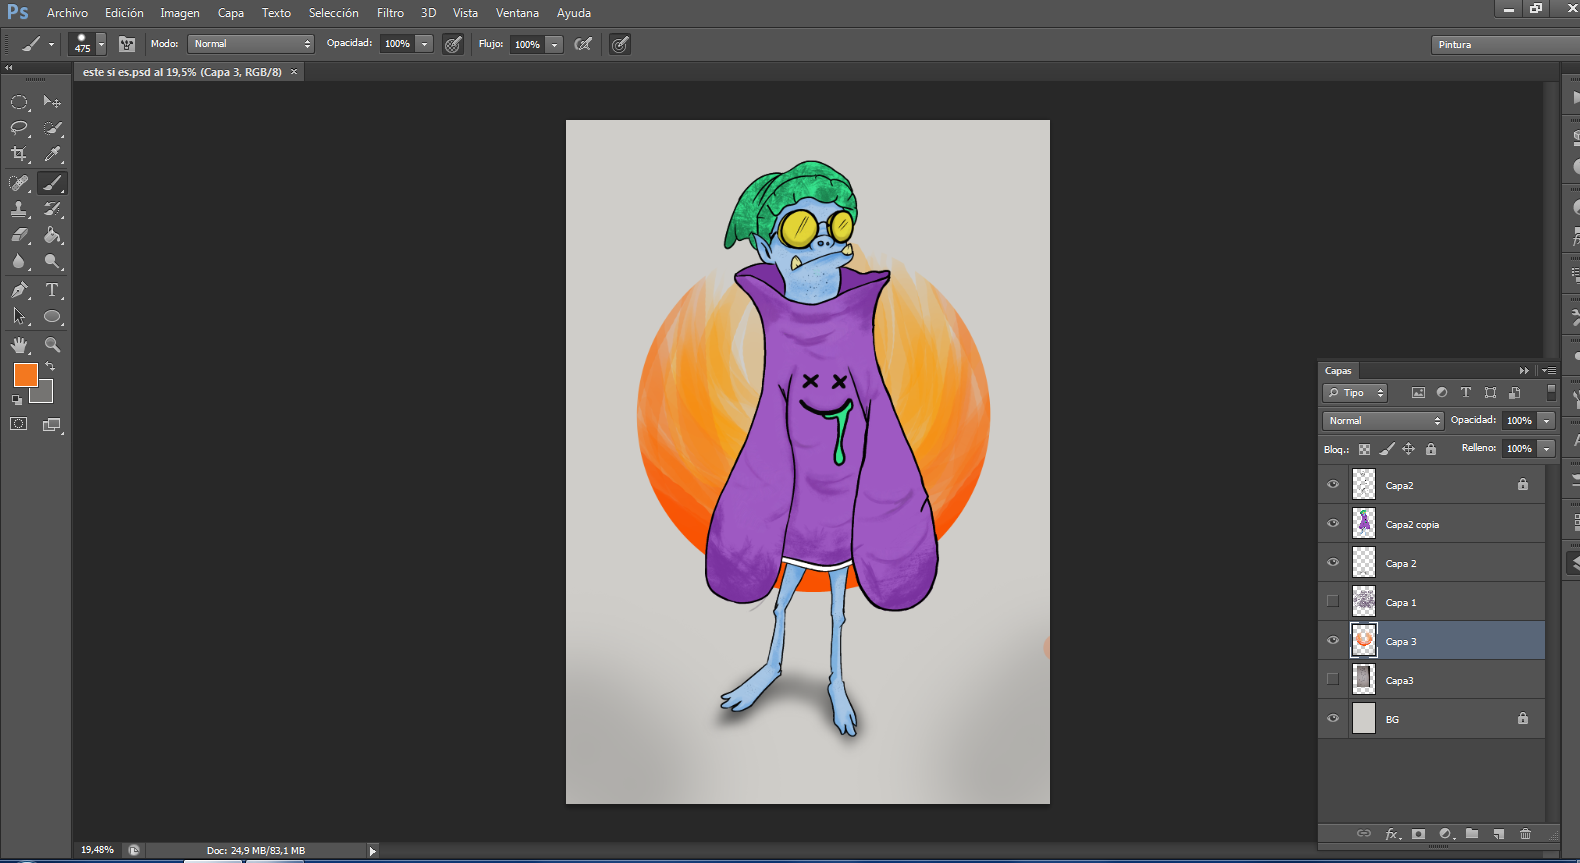
Task: Select the Crop tool
Action: 19,154
